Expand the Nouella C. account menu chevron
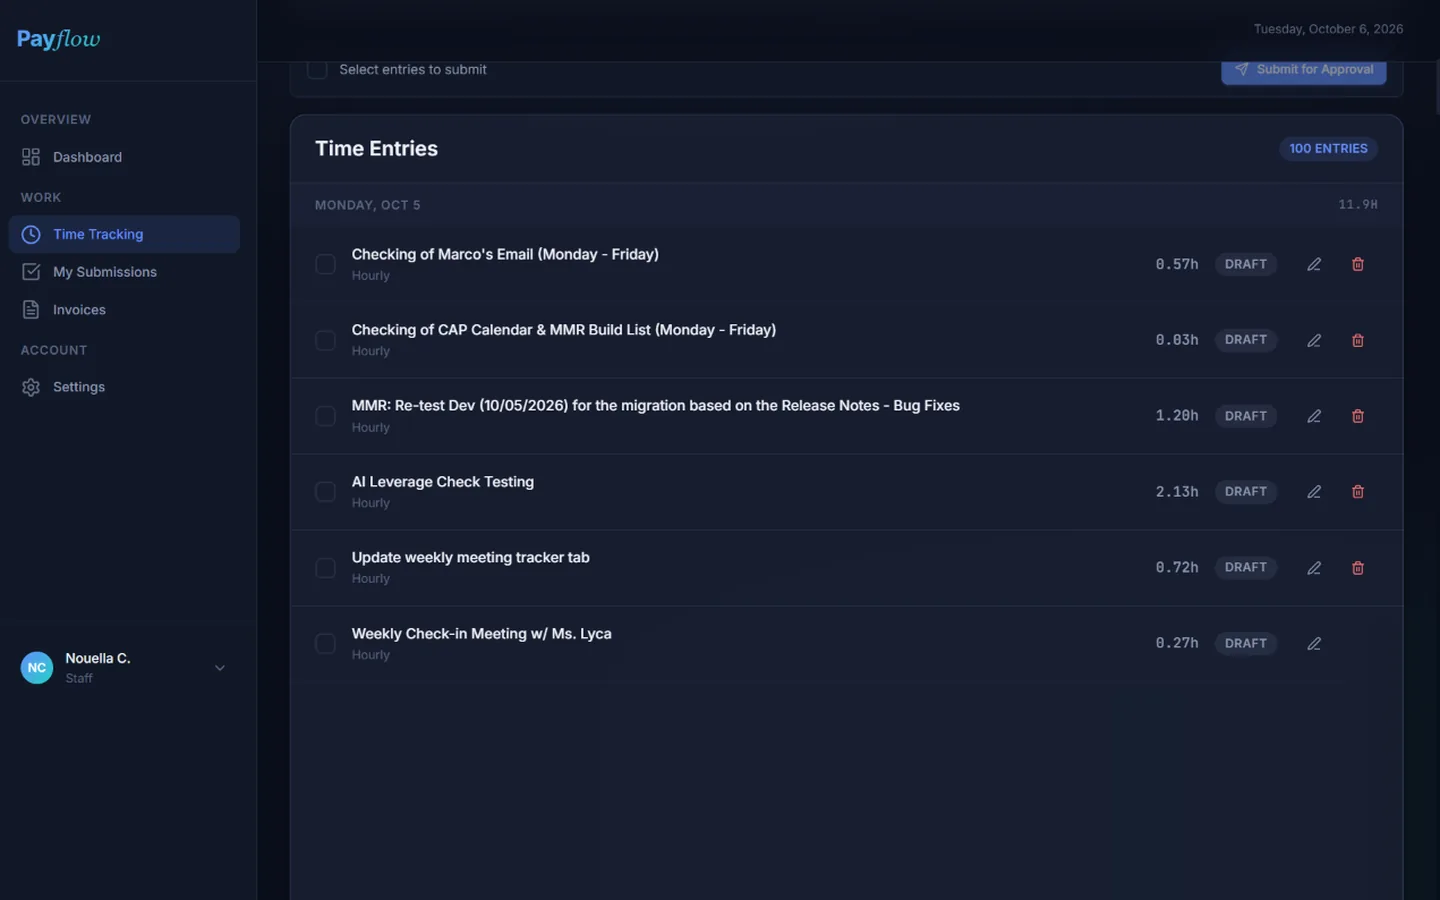 point(220,668)
